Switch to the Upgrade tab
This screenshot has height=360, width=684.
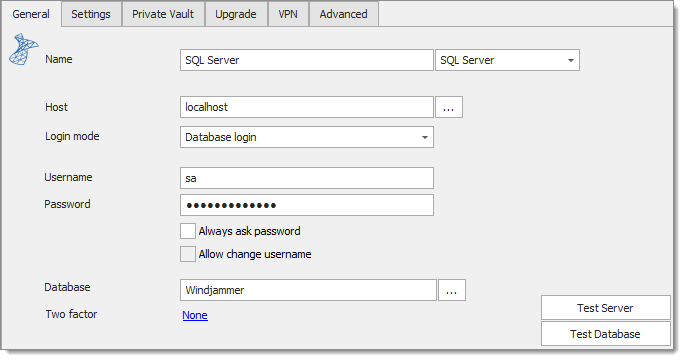[236, 14]
